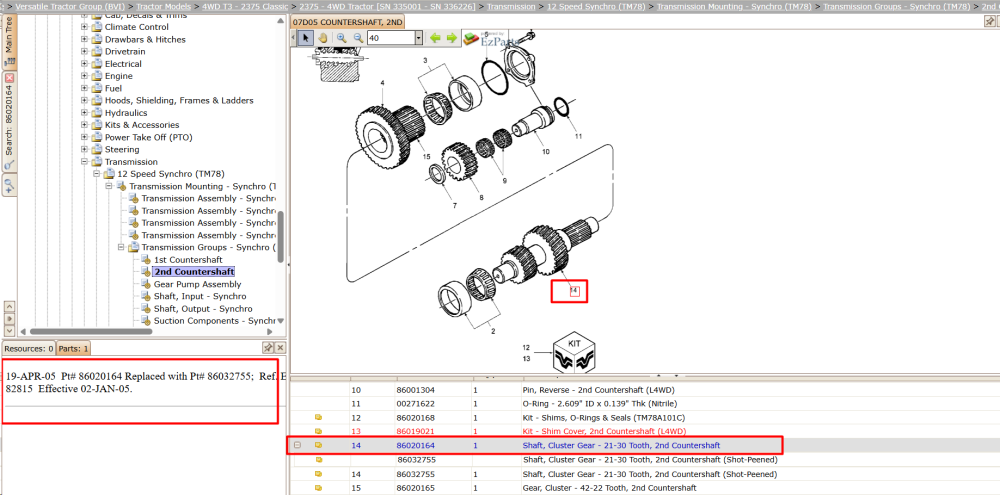This screenshot has width=1000, height=495.
Task: Open Transmission breadcrumb link
Action: (511, 6)
